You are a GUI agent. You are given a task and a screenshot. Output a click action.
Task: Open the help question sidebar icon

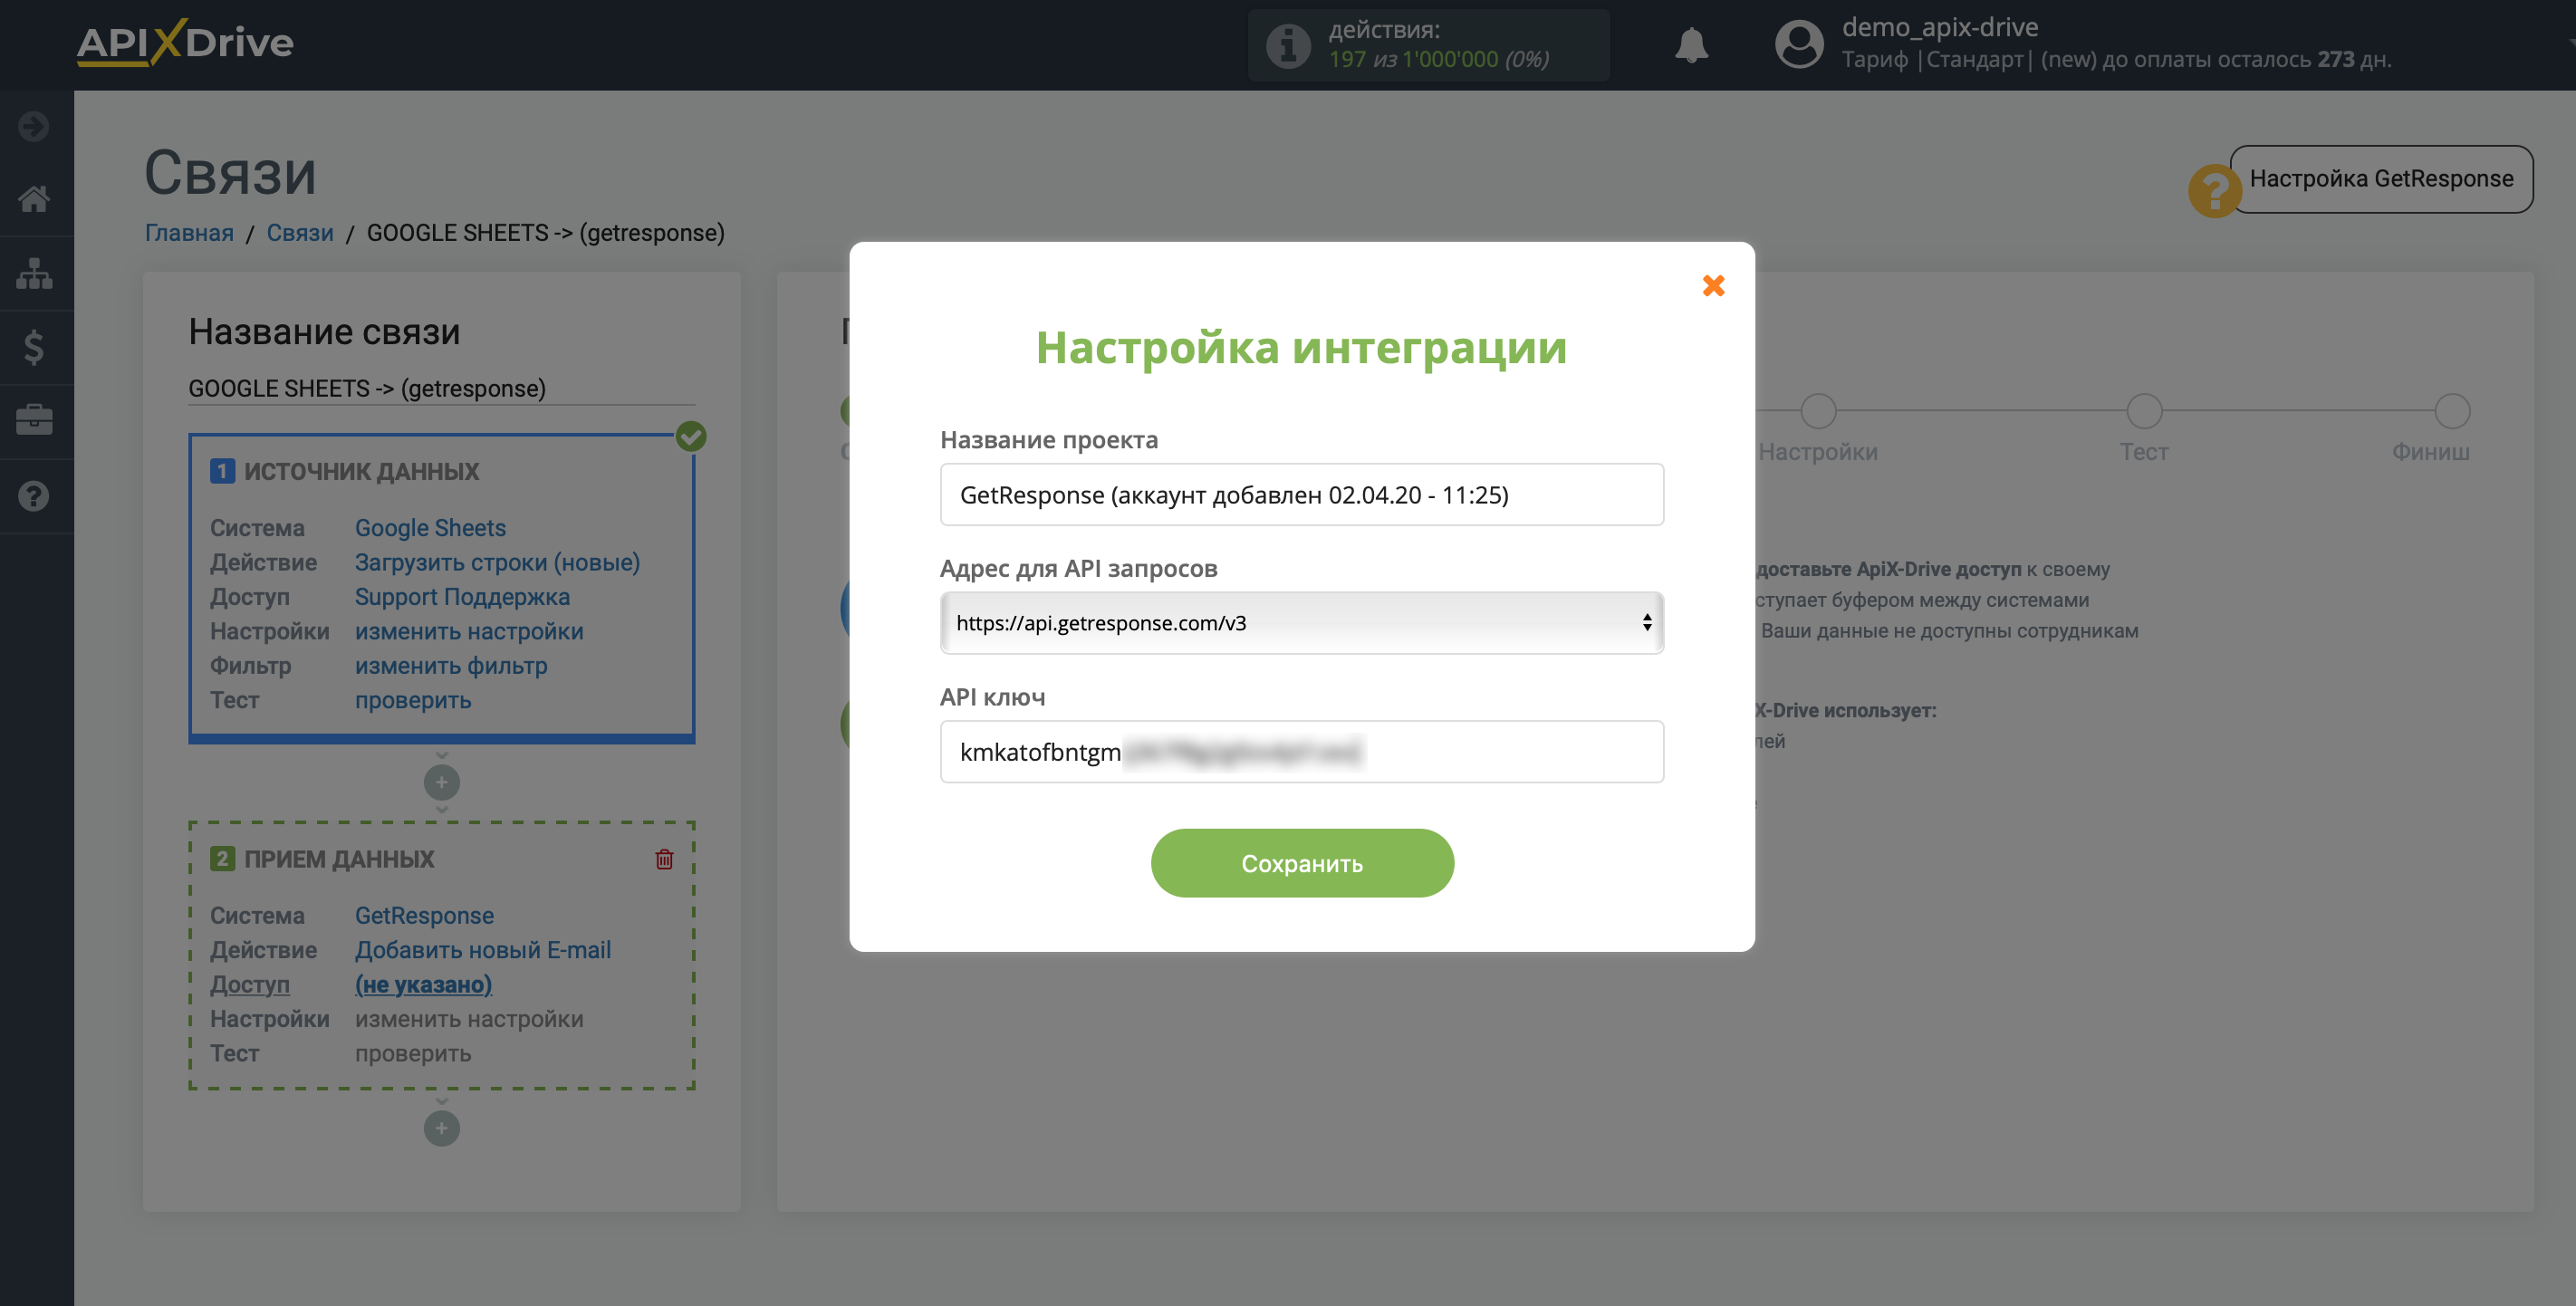34,495
